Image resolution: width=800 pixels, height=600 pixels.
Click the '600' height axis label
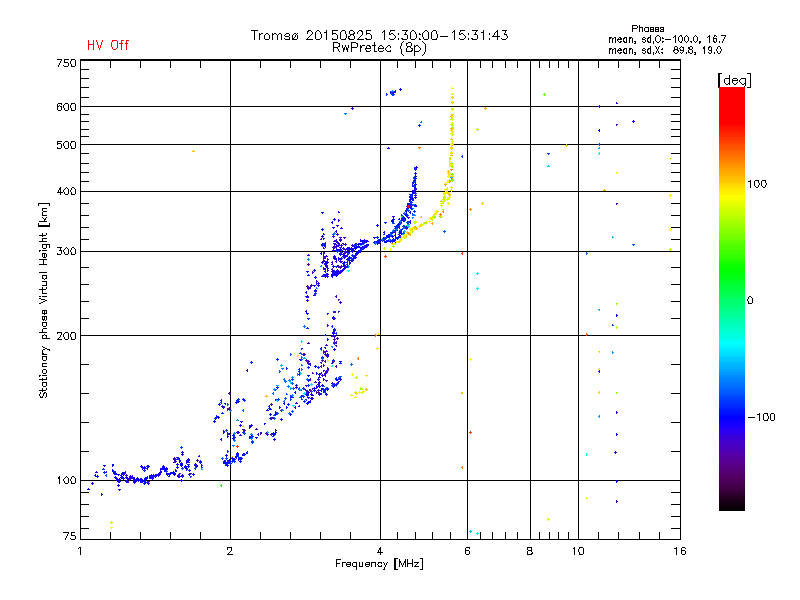66,107
